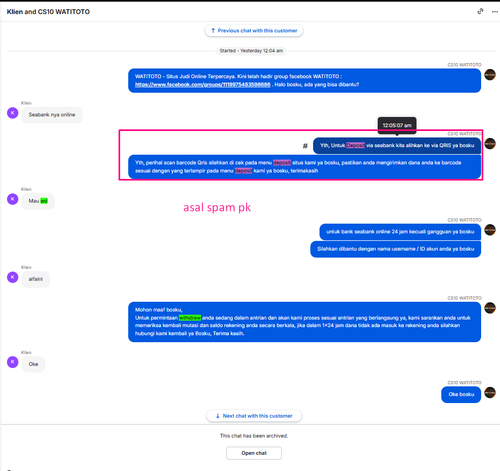Click message about scan barcode Qris
The height and width of the screenshot is (471, 500).
[304, 167]
